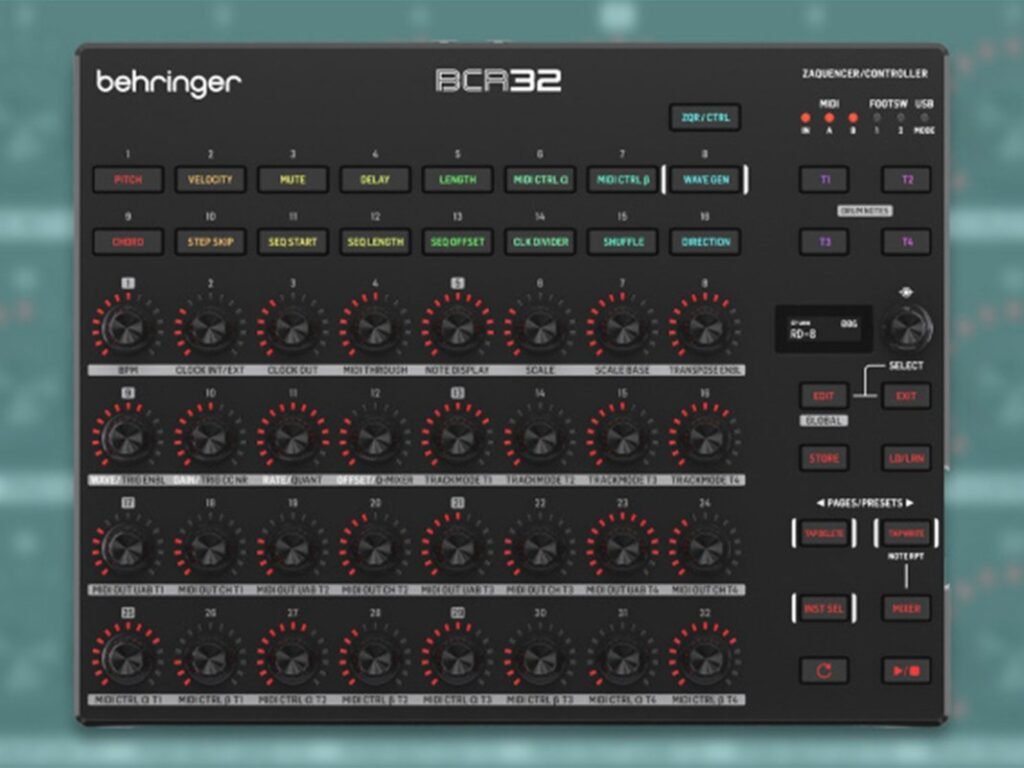Image resolution: width=1024 pixels, height=768 pixels.
Task: Click the RD-8 display screen
Action: click(824, 328)
